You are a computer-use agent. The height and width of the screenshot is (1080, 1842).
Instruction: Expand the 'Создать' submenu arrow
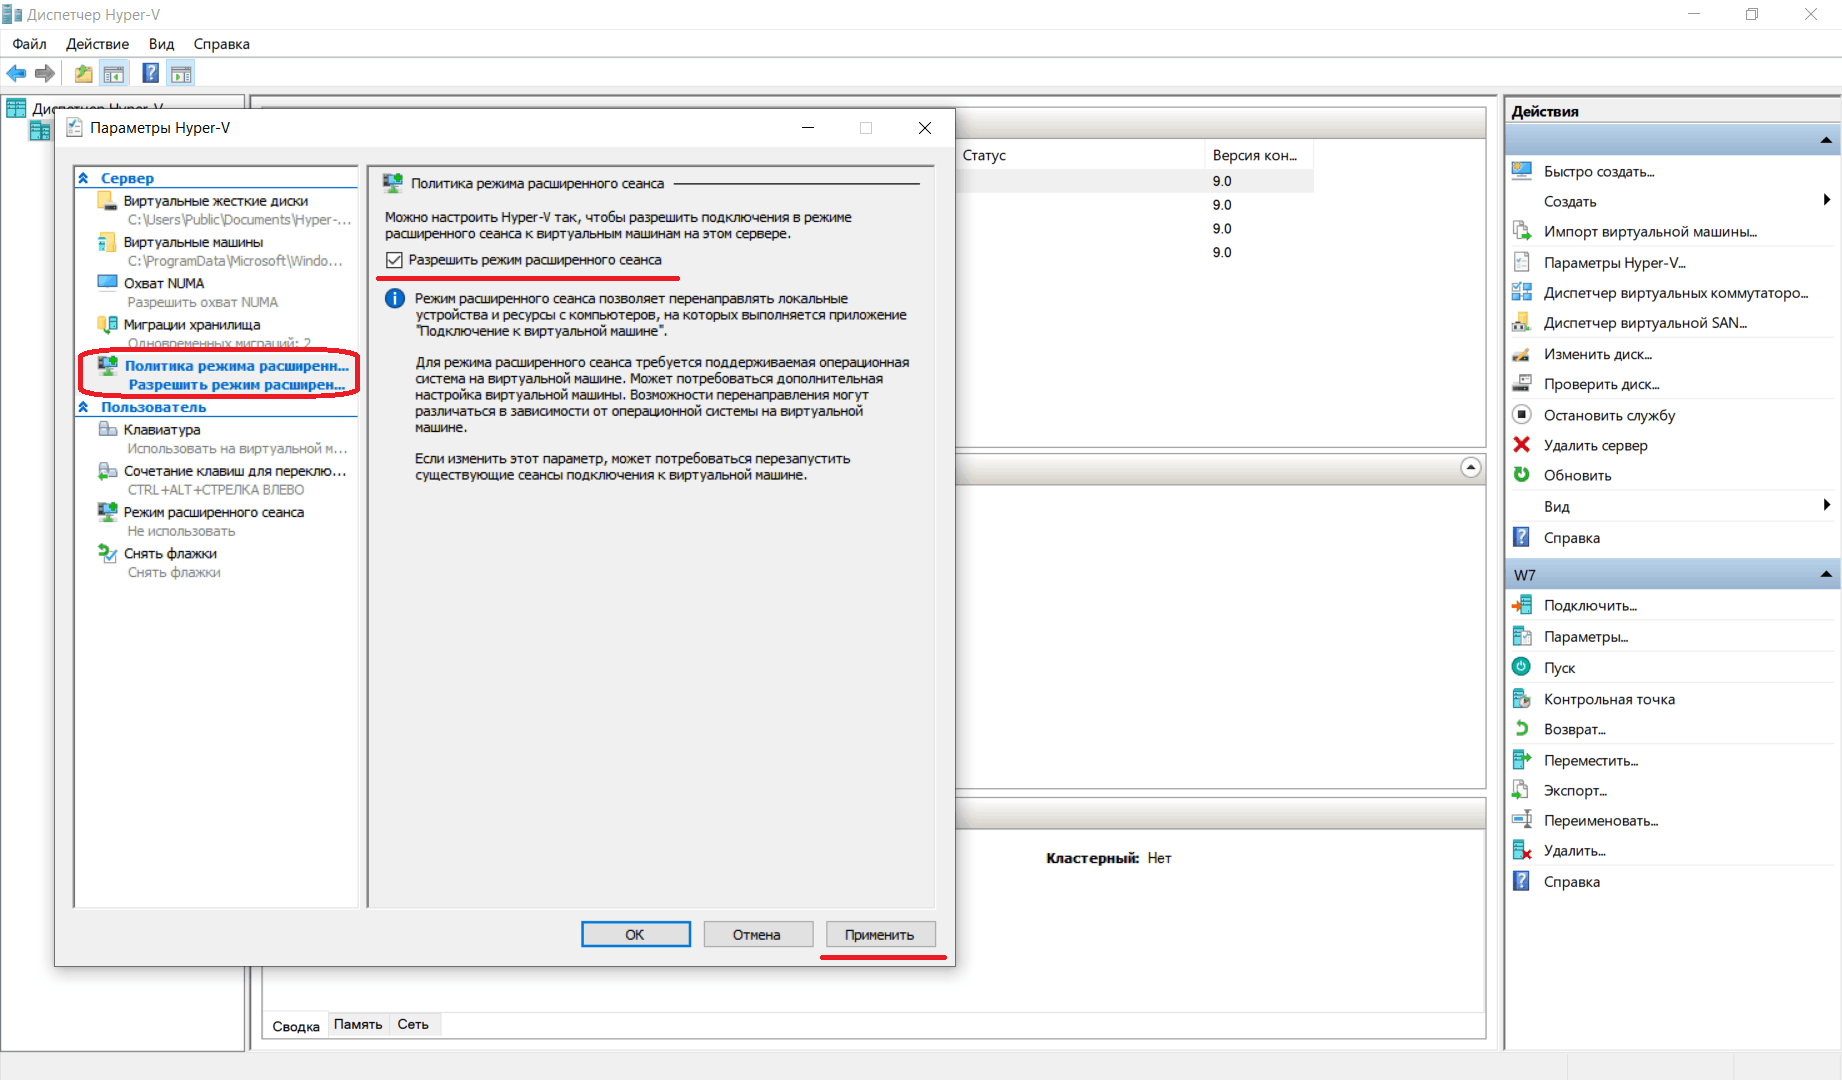click(x=1826, y=200)
